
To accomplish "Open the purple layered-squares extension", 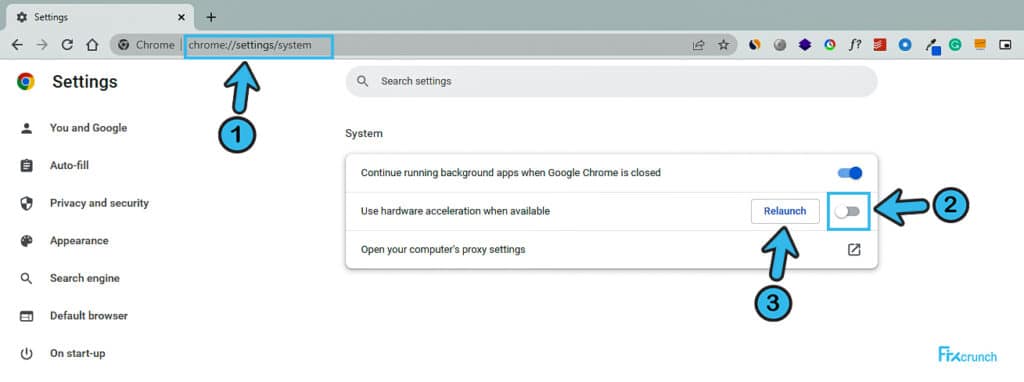I will tap(805, 45).
